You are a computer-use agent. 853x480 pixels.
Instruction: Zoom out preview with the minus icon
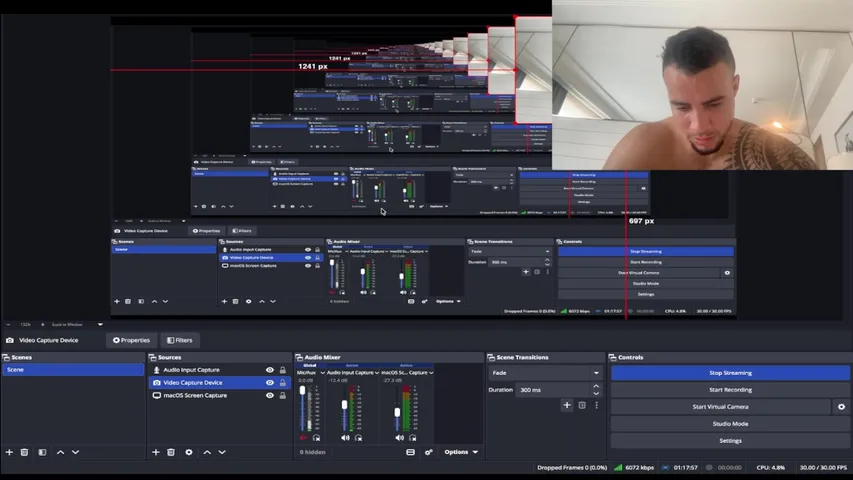click(x=9, y=324)
